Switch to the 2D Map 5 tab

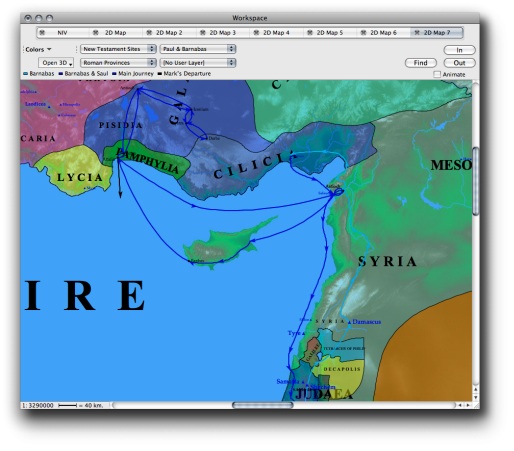329,33
